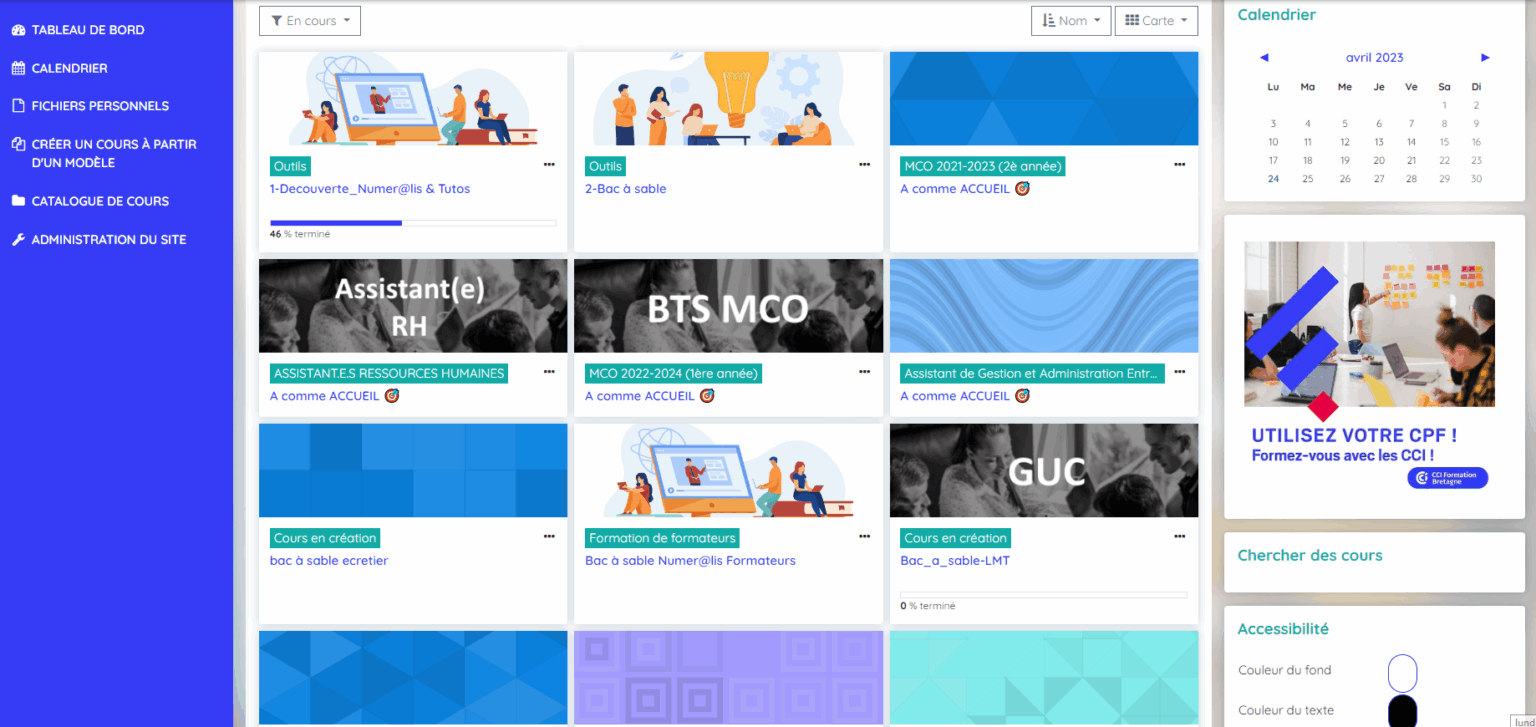Open the three-dot menu on the BTS MCO card
The height and width of the screenshot is (727, 1536).
[864, 371]
